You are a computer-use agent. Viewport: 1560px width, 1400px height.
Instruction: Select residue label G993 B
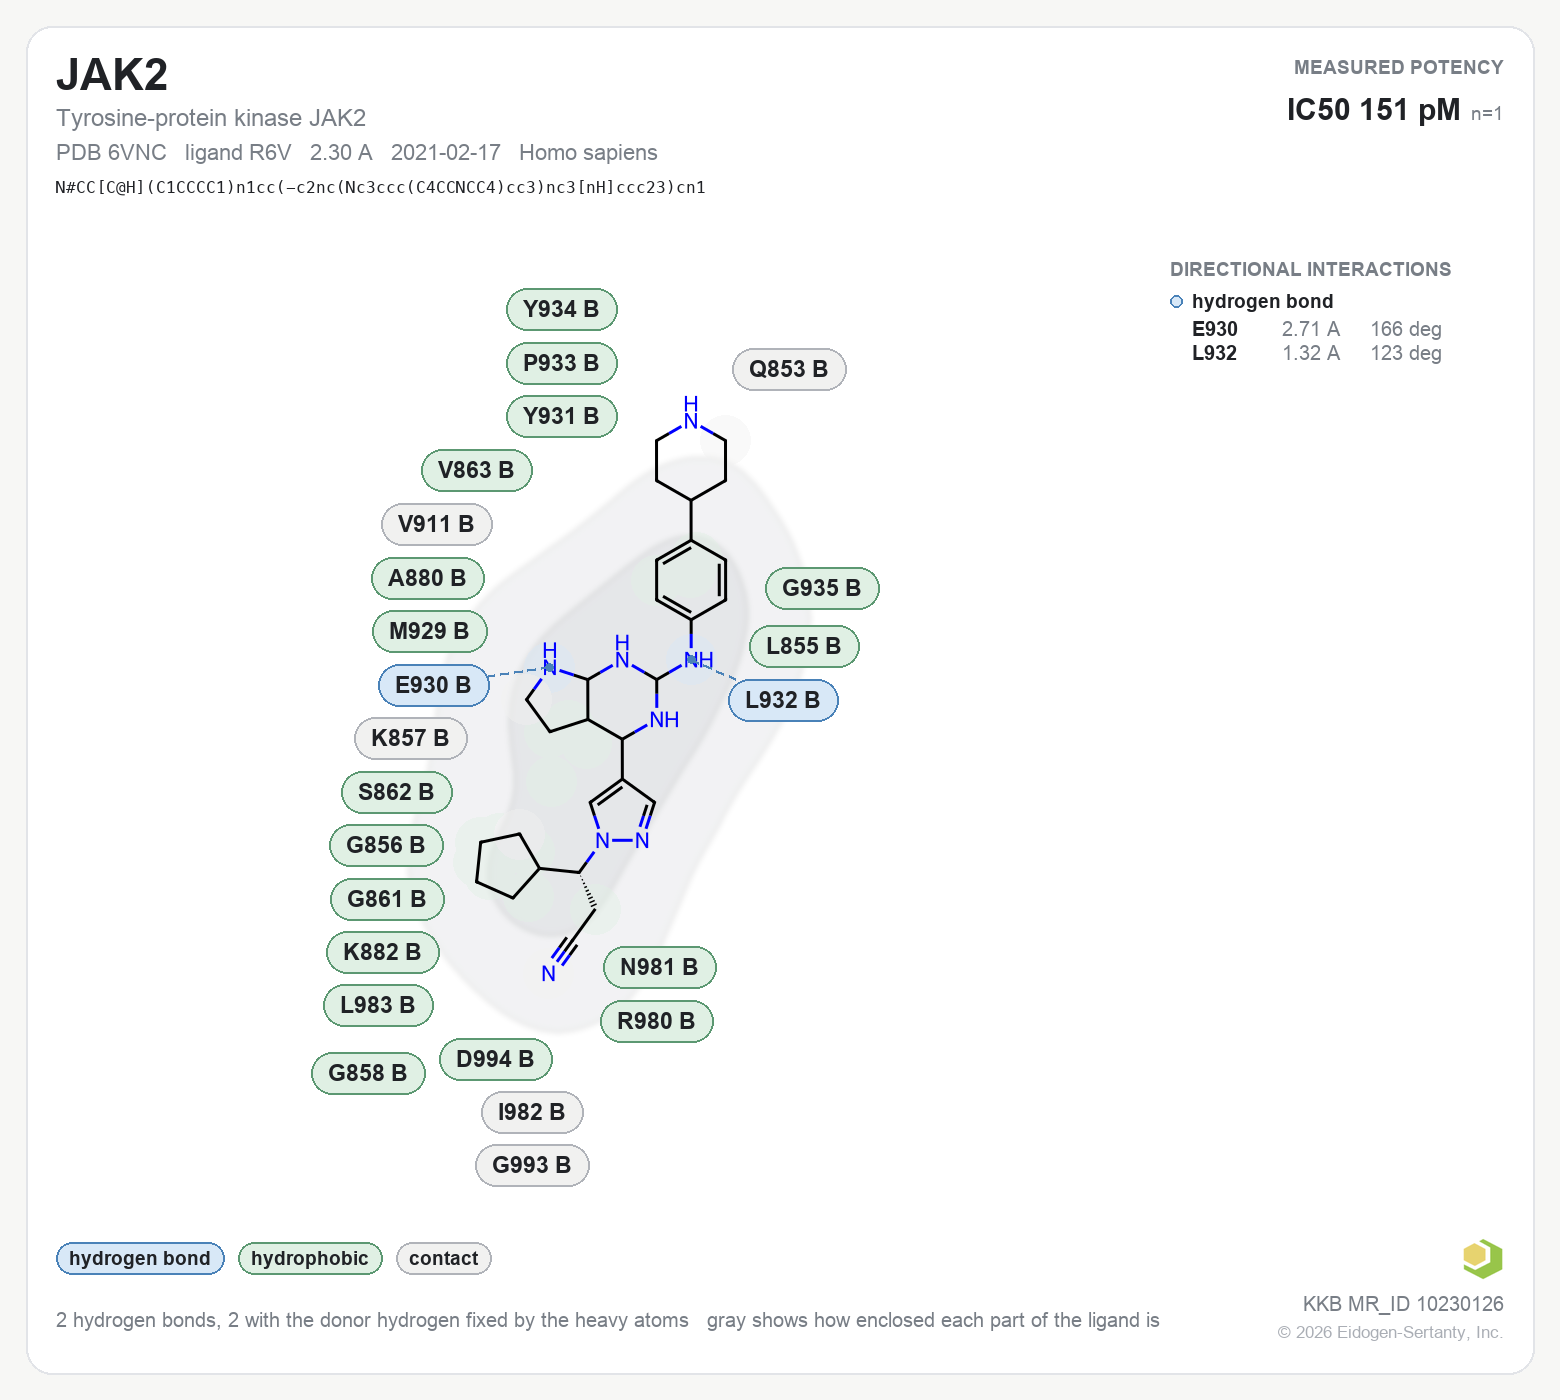coord(532,1165)
